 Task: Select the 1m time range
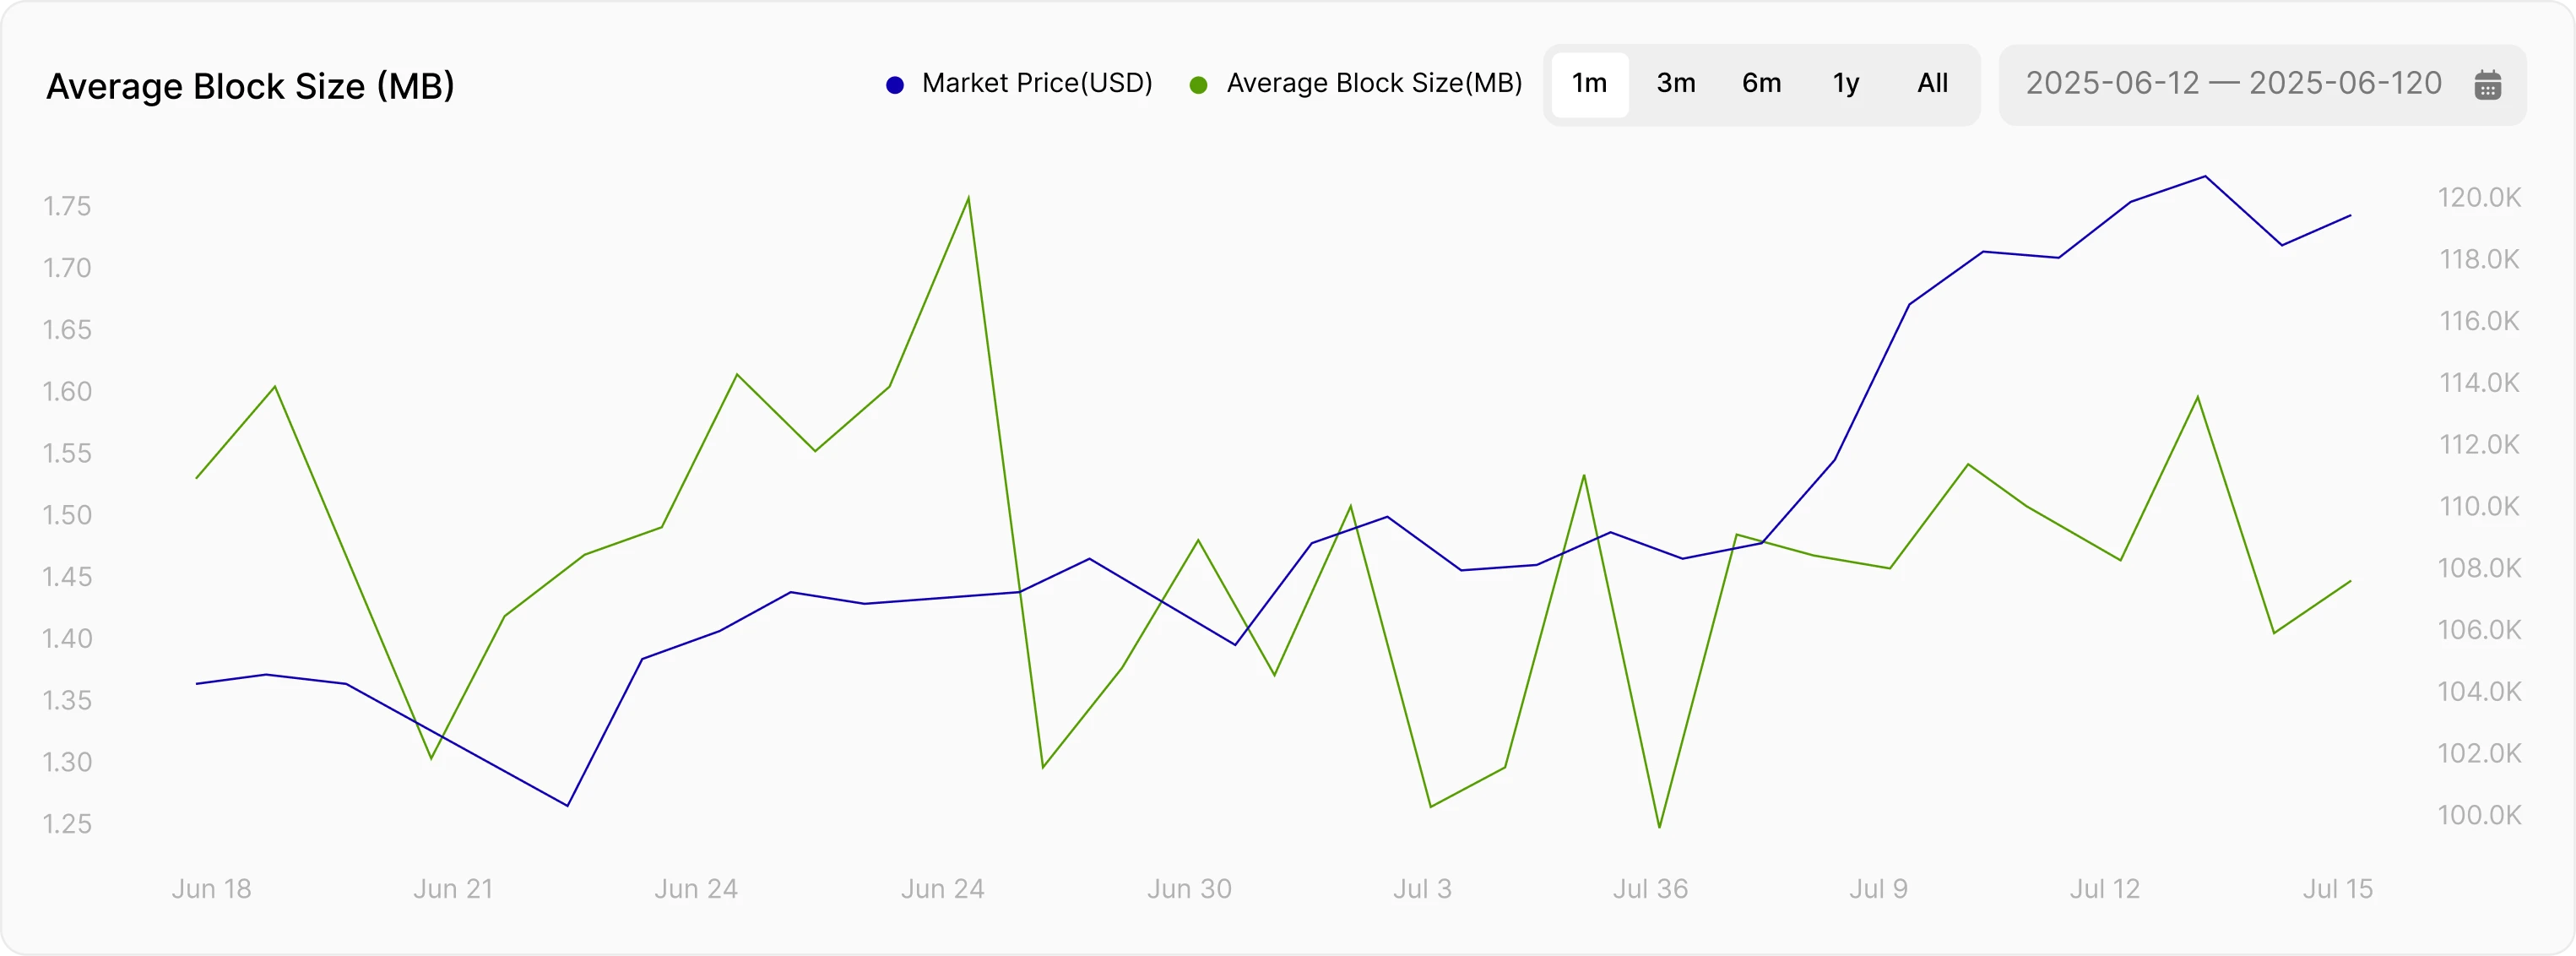click(1589, 84)
